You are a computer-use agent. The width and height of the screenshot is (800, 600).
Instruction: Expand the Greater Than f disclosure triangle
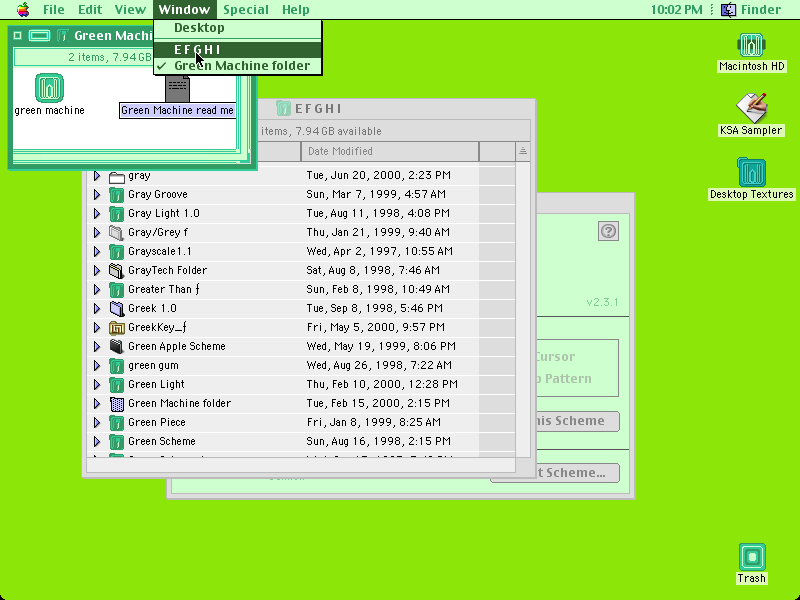click(96, 289)
